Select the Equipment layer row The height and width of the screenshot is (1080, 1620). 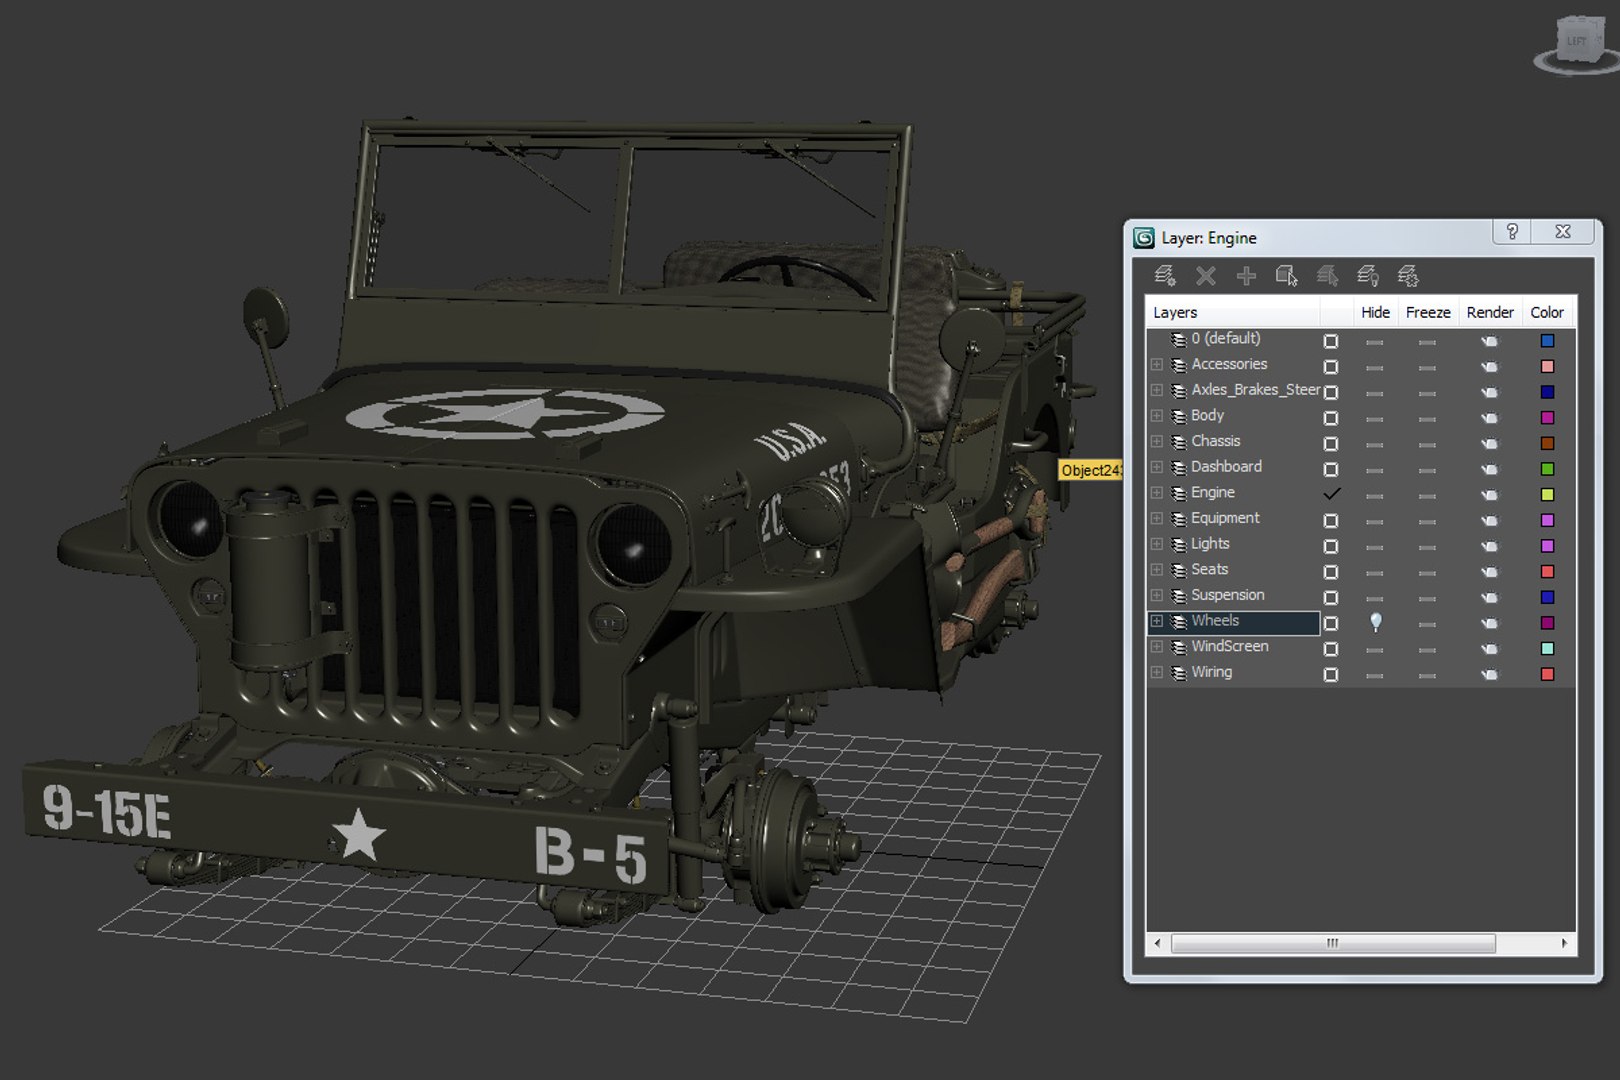(x=1360, y=519)
